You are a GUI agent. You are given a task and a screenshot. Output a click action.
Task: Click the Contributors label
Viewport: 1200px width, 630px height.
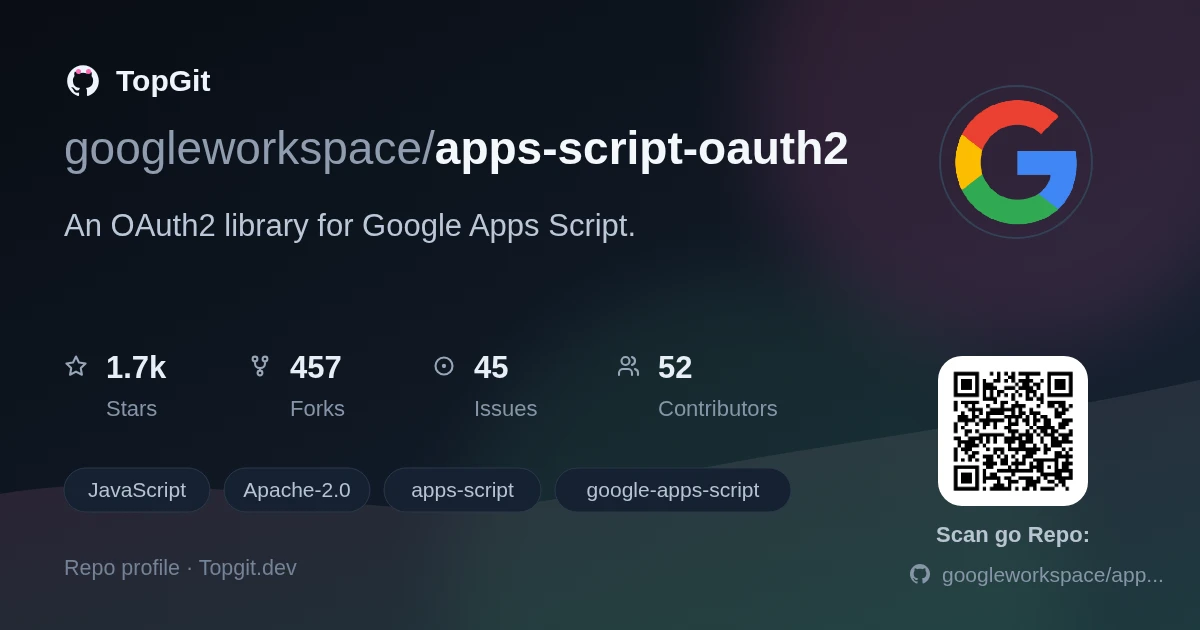pos(718,409)
